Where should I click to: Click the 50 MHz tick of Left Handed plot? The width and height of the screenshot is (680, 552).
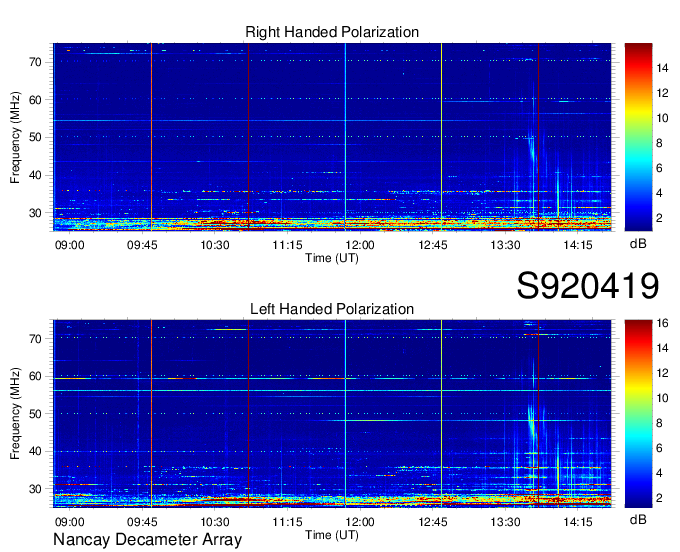(36, 414)
